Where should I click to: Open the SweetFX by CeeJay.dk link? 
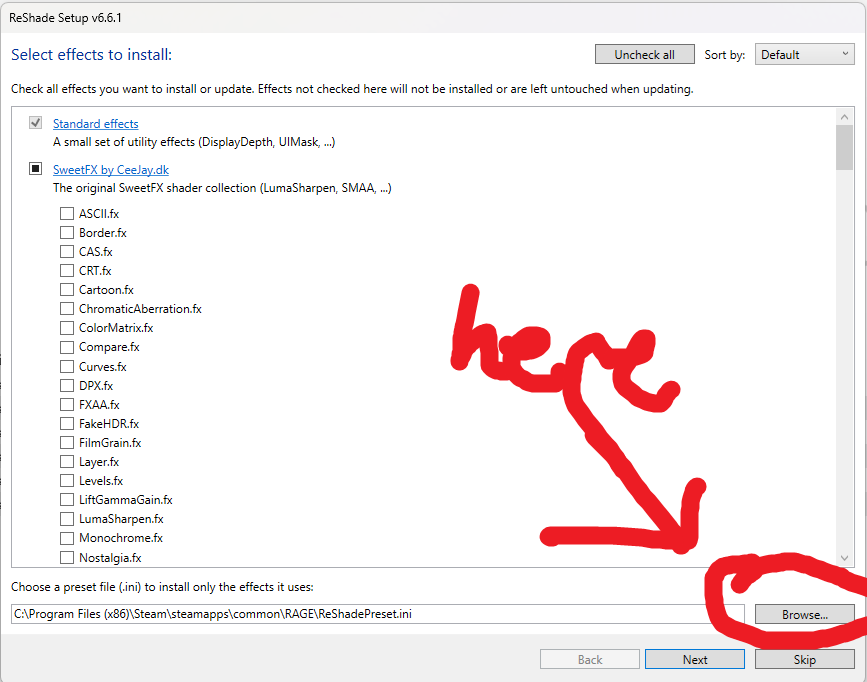click(110, 170)
